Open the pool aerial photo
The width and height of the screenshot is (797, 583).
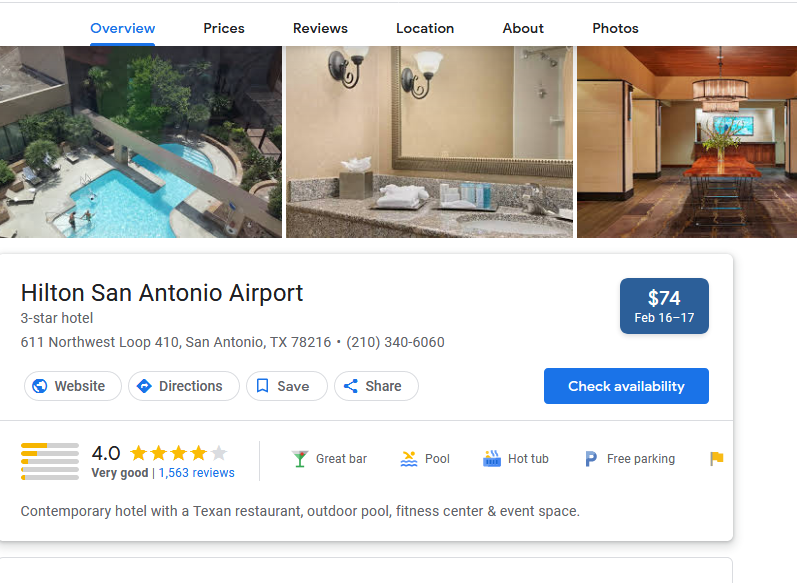[140, 142]
